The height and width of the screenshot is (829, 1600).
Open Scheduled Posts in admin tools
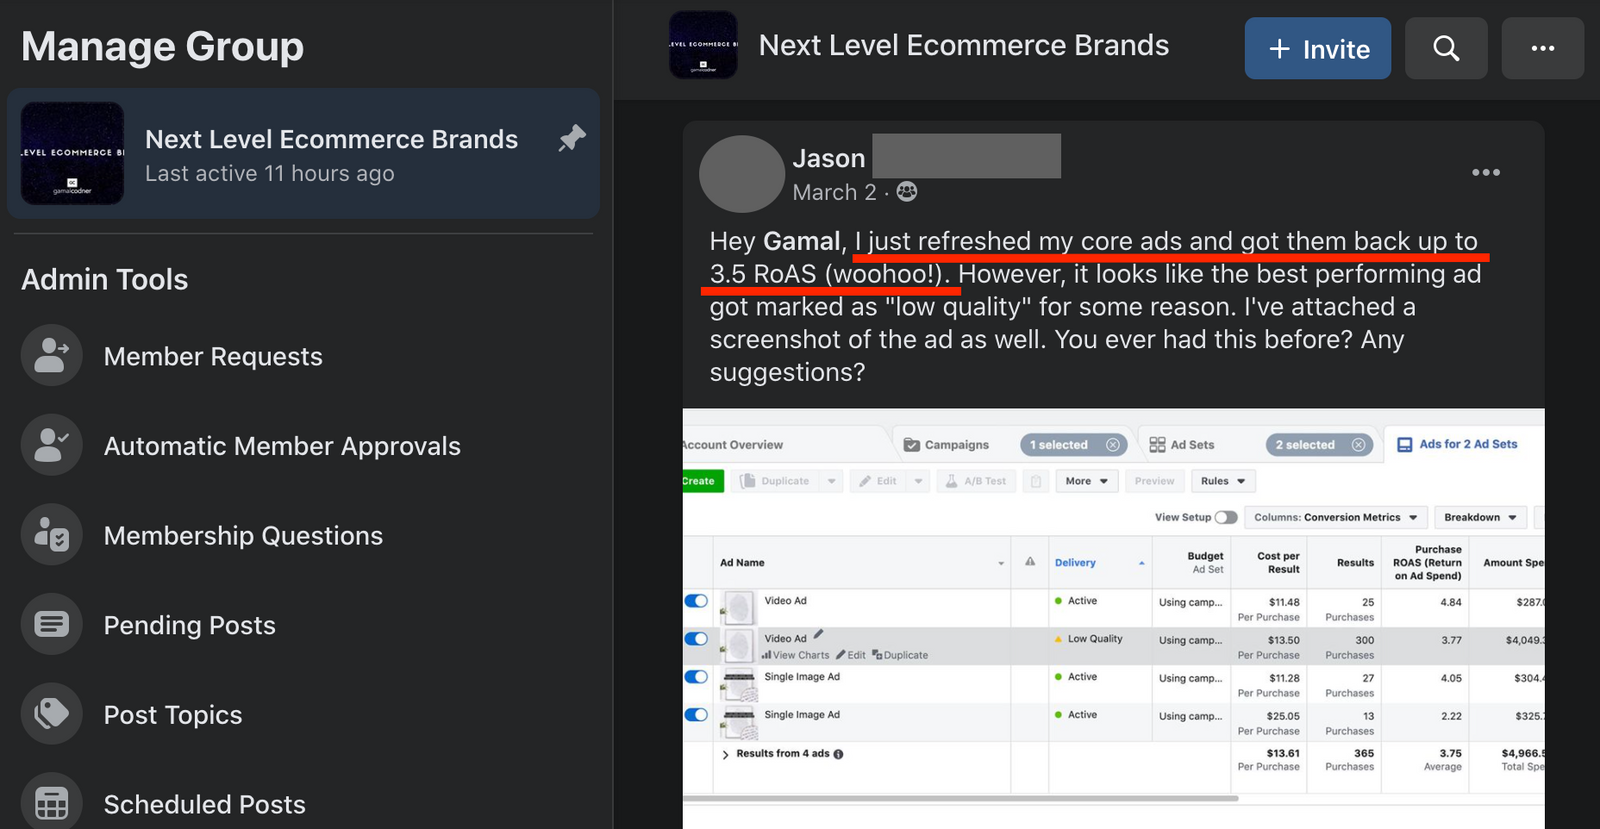204,804
